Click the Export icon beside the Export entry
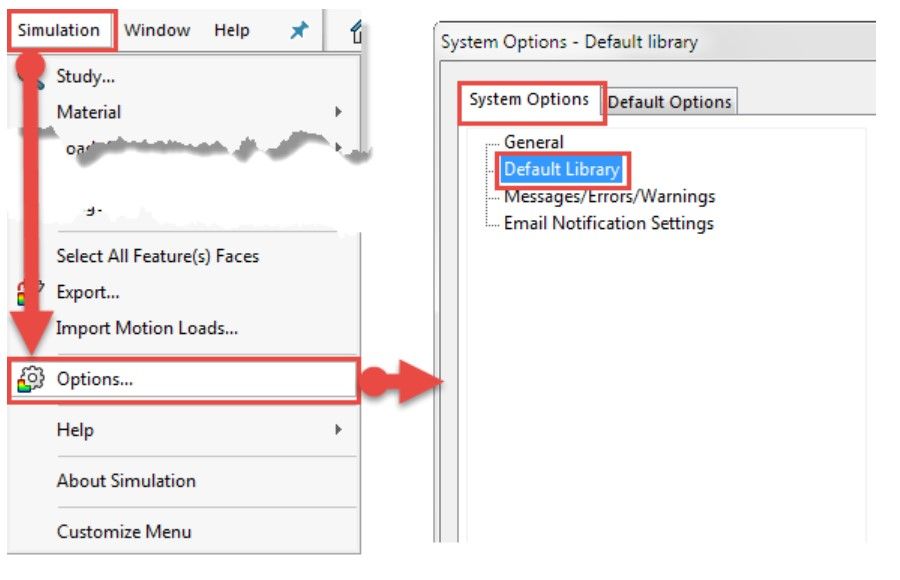Viewport: 900px width, 580px height. [30, 292]
